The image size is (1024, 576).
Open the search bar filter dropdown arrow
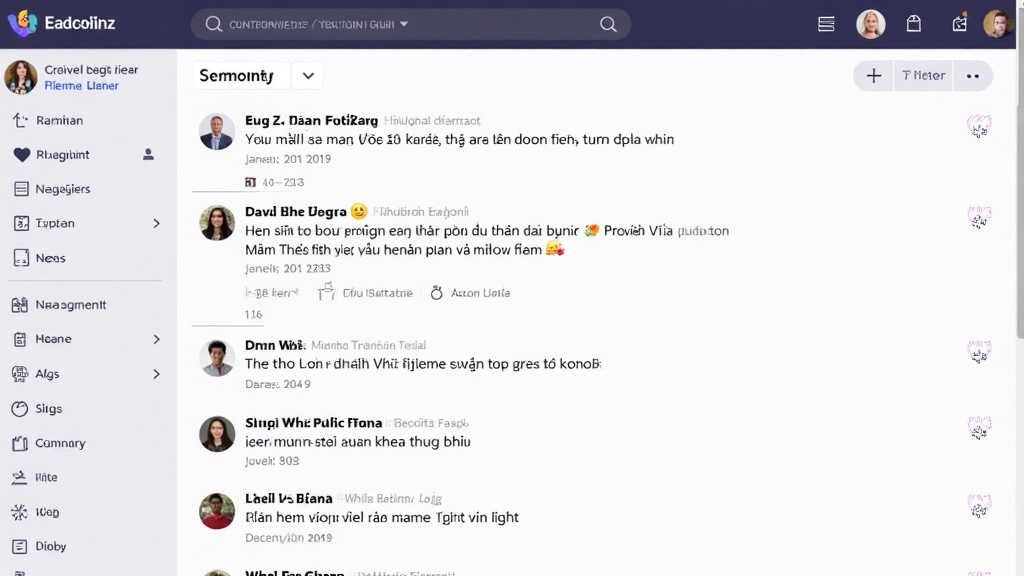click(404, 24)
